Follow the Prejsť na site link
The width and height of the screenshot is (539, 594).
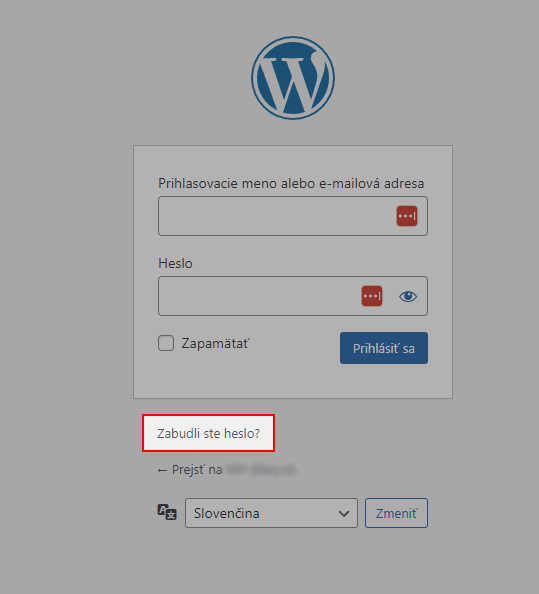pyautogui.click(x=227, y=470)
